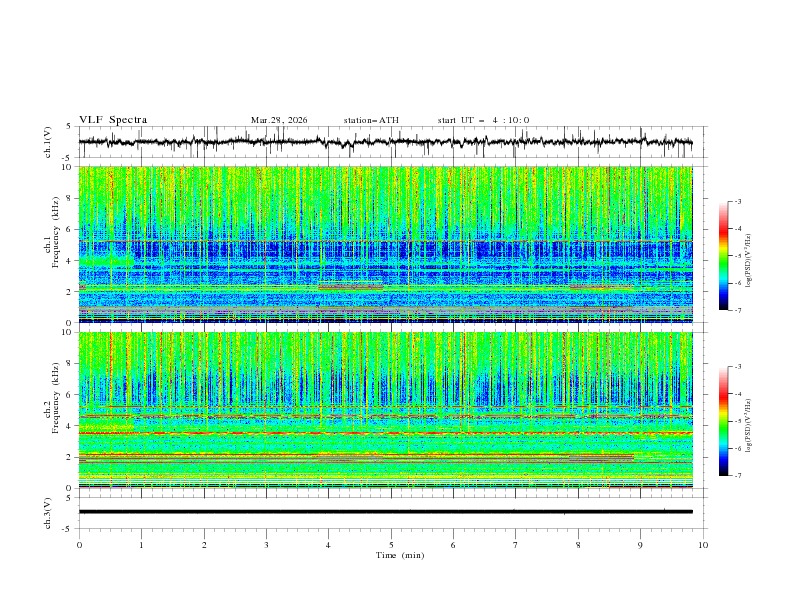Click the log(PSD) label beside ch.1 color bar
This screenshot has height=612, width=792.
click(x=749, y=261)
